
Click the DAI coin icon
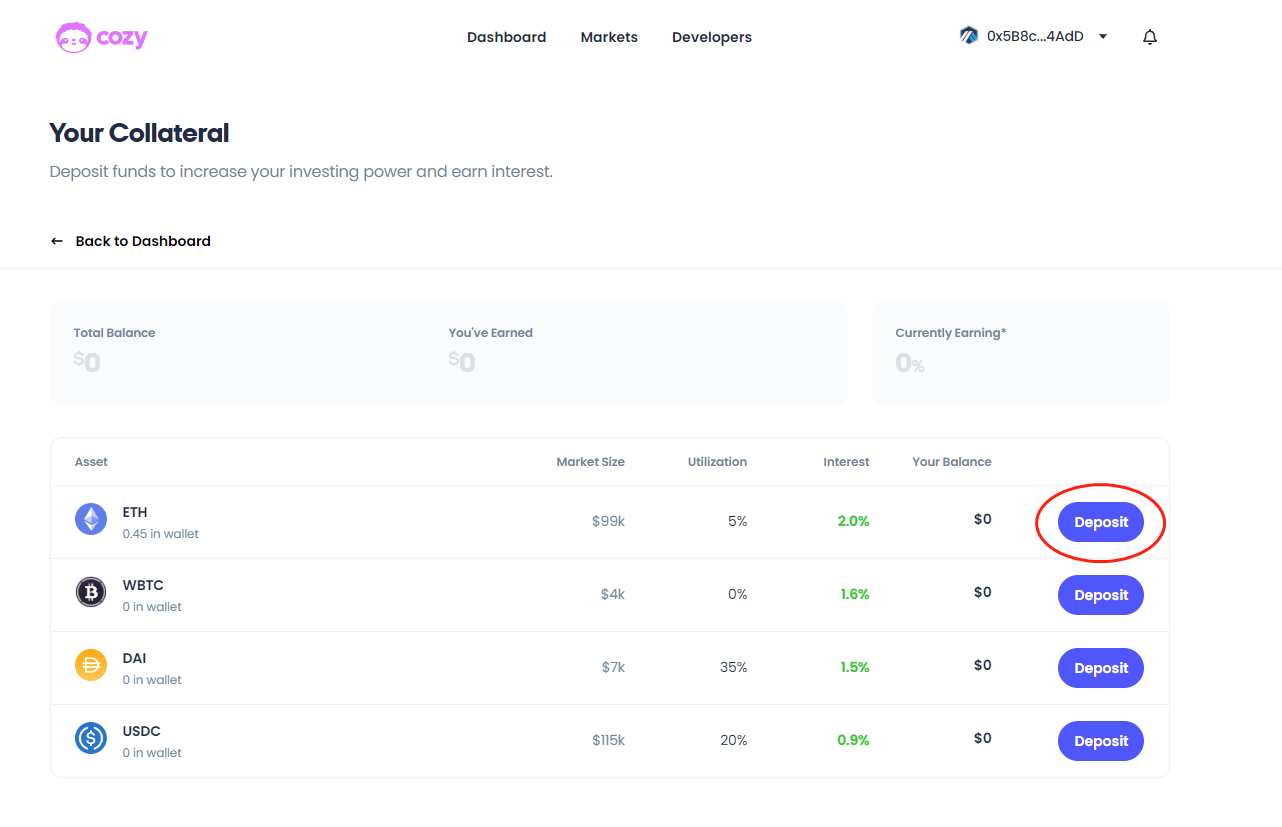coord(91,666)
